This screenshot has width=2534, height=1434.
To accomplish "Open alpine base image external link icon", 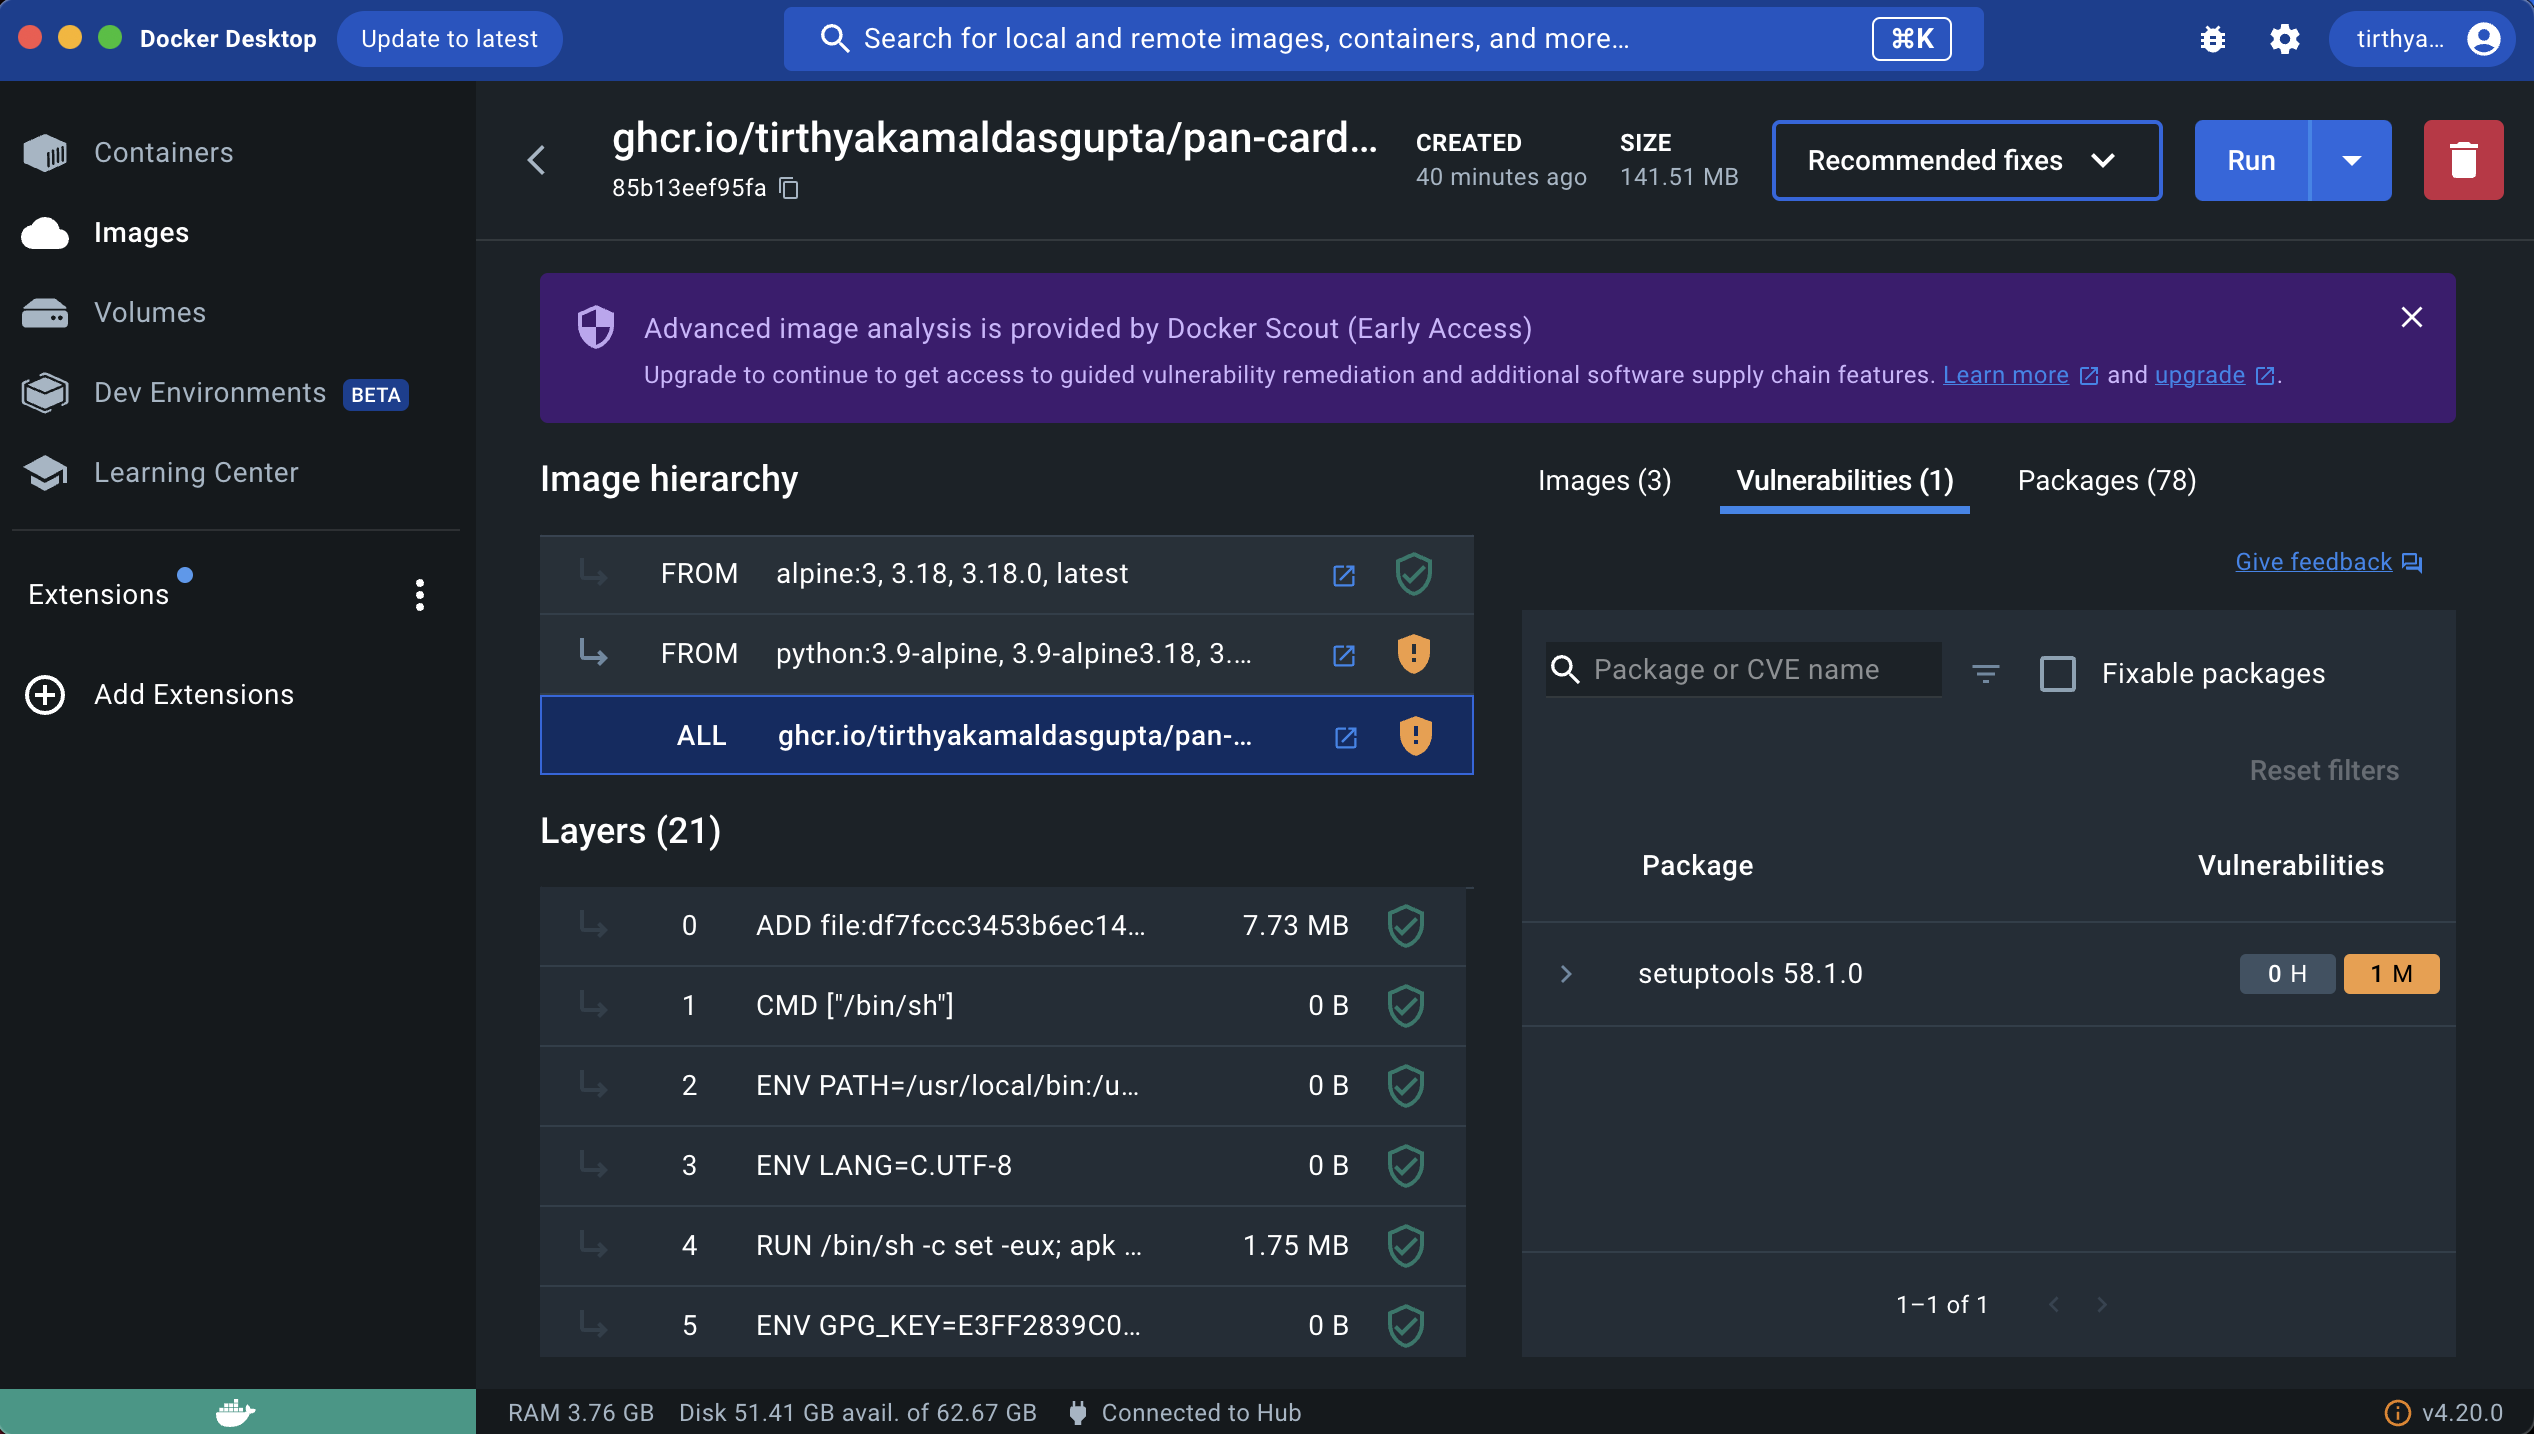I will pos(1343,575).
